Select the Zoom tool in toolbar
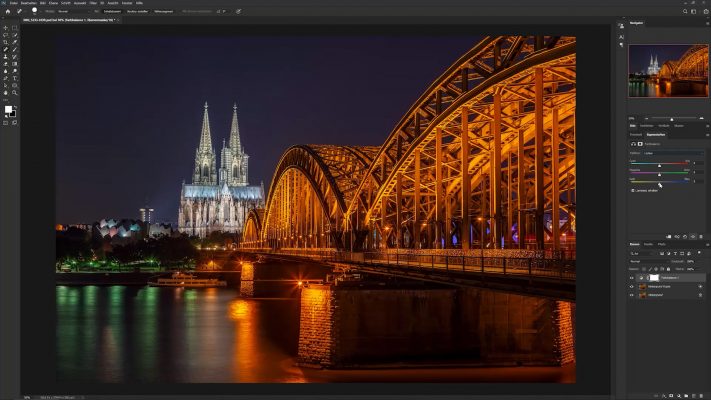 tap(14, 92)
